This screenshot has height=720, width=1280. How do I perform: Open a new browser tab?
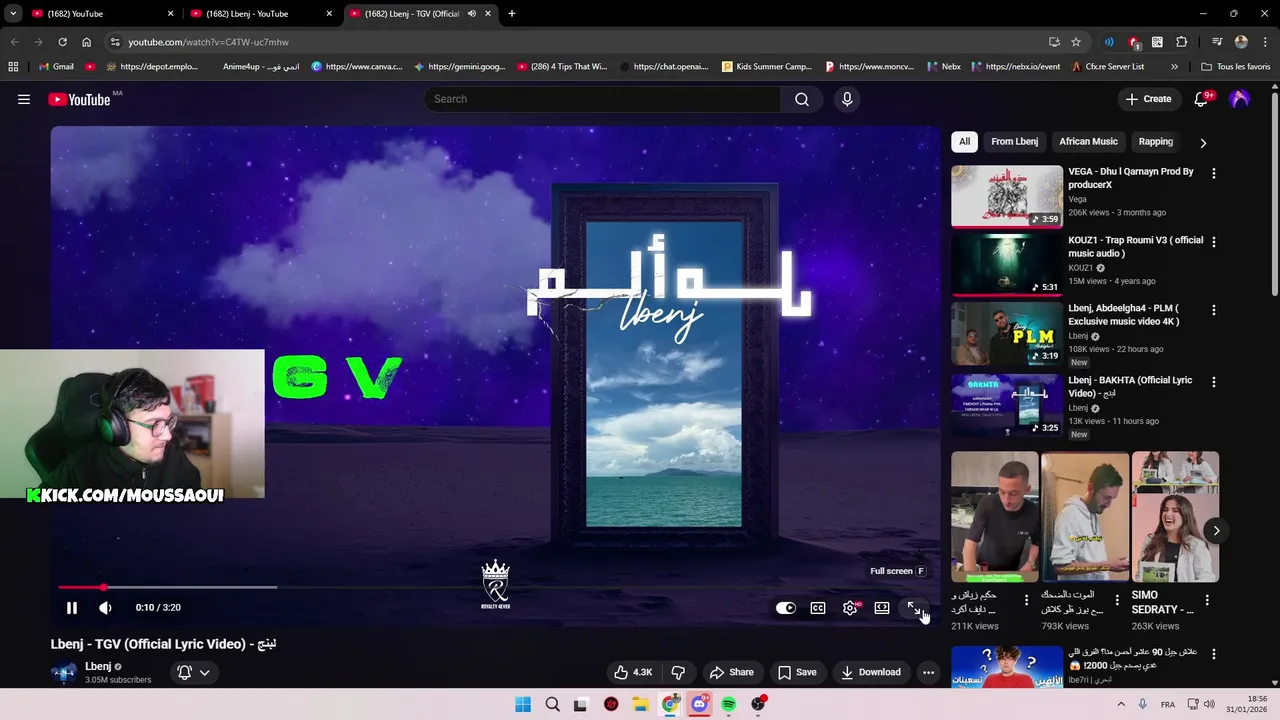(512, 14)
